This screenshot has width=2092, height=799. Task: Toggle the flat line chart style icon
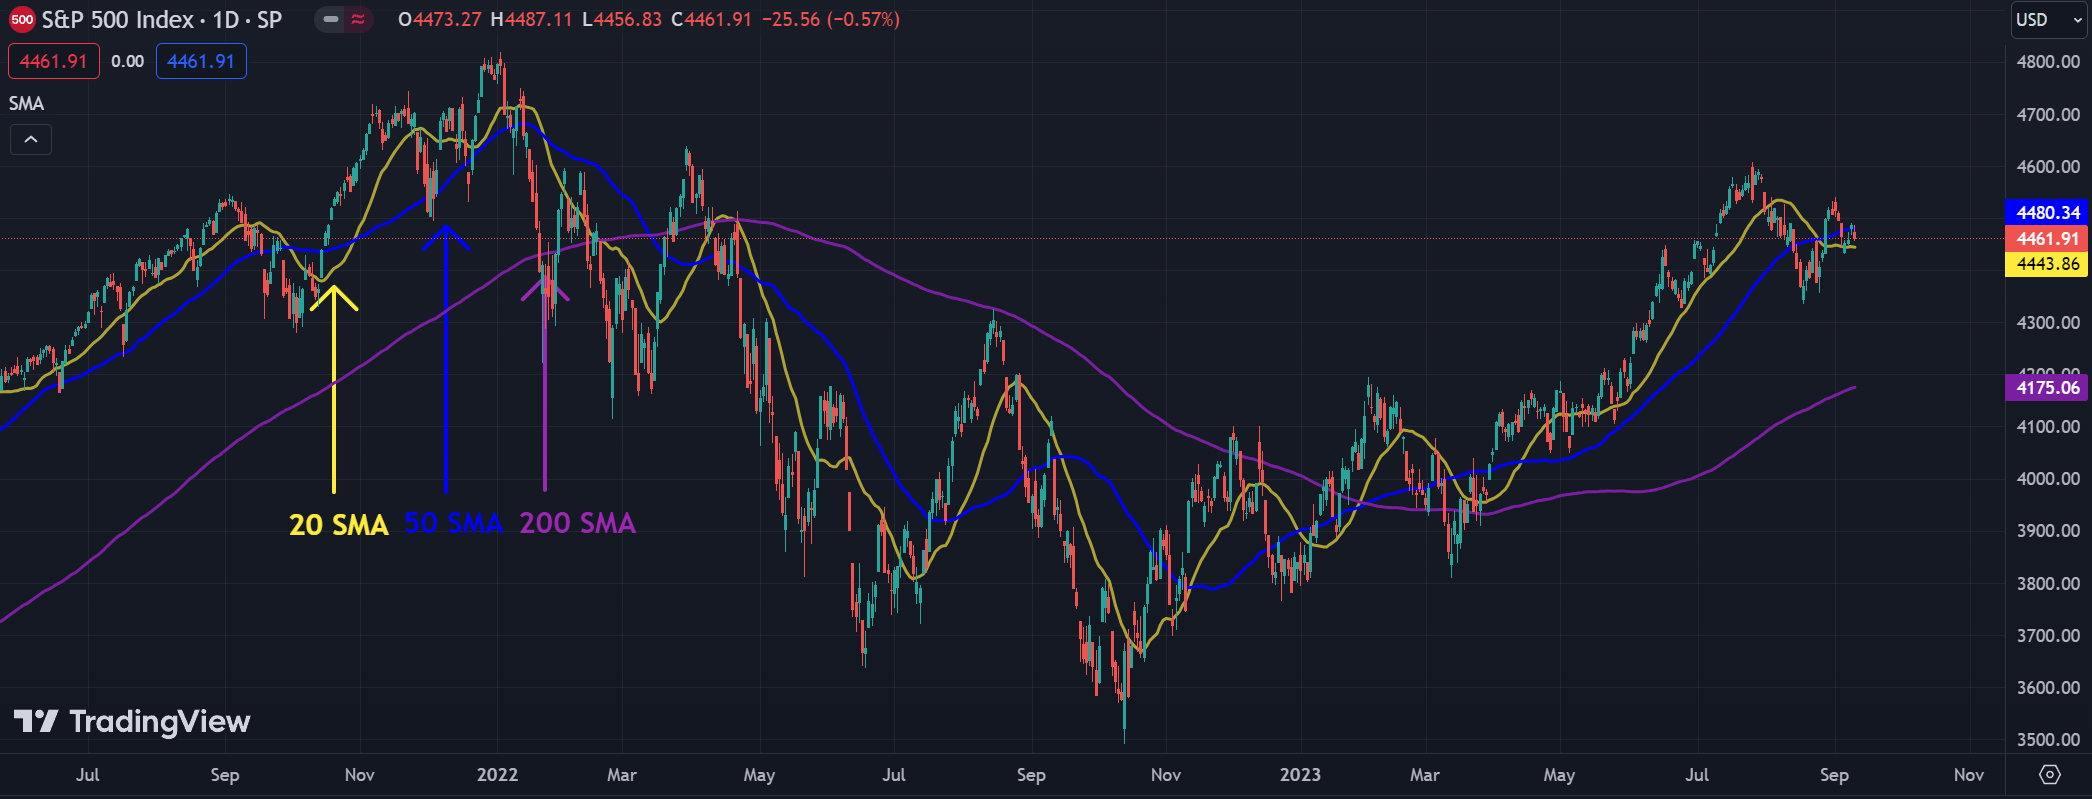pyautogui.click(x=331, y=19)
